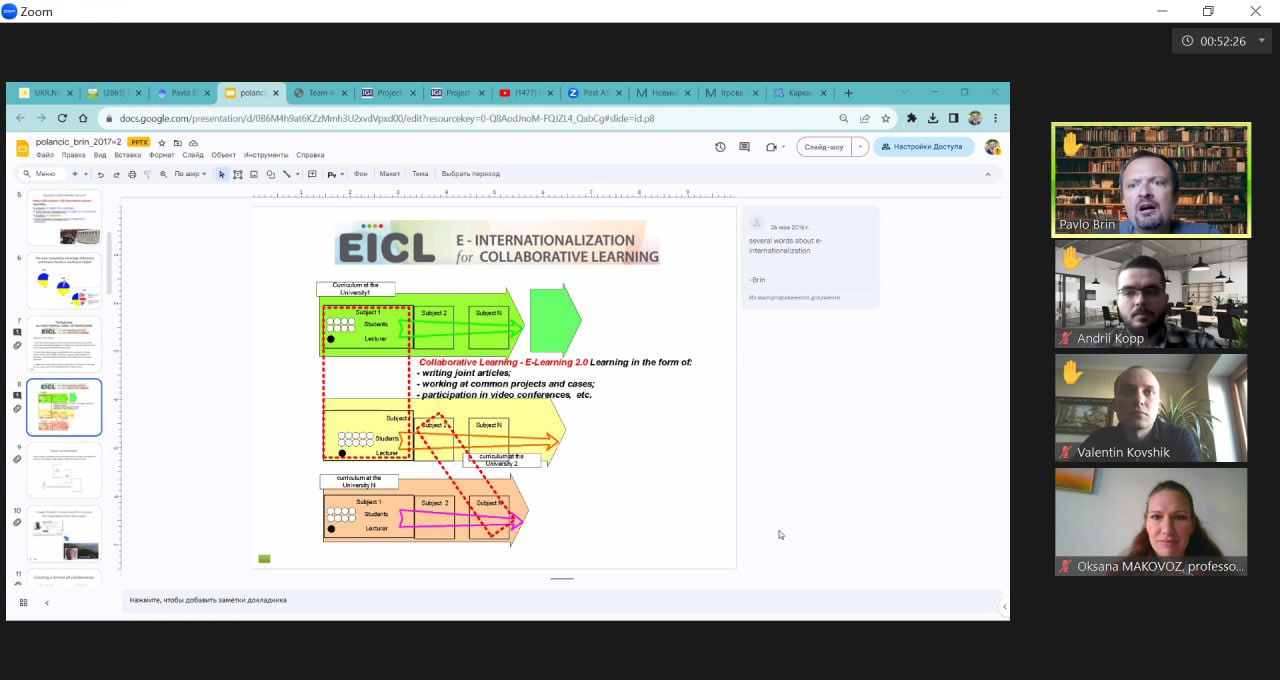Click the Тема theme button
This screenshot has height=680, width=1280.
420,174
